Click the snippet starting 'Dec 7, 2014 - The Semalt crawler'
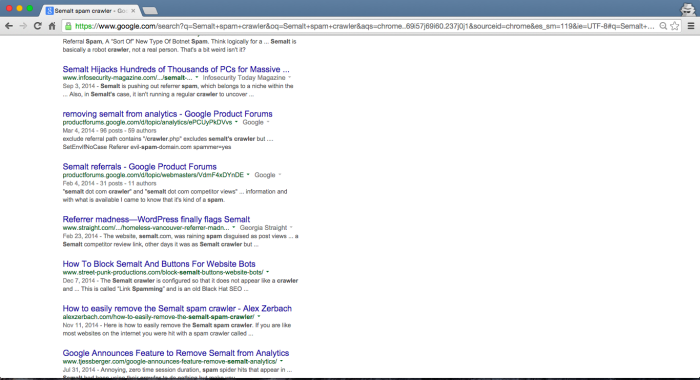This screenshot has height=380, width=700. point(180,285)
